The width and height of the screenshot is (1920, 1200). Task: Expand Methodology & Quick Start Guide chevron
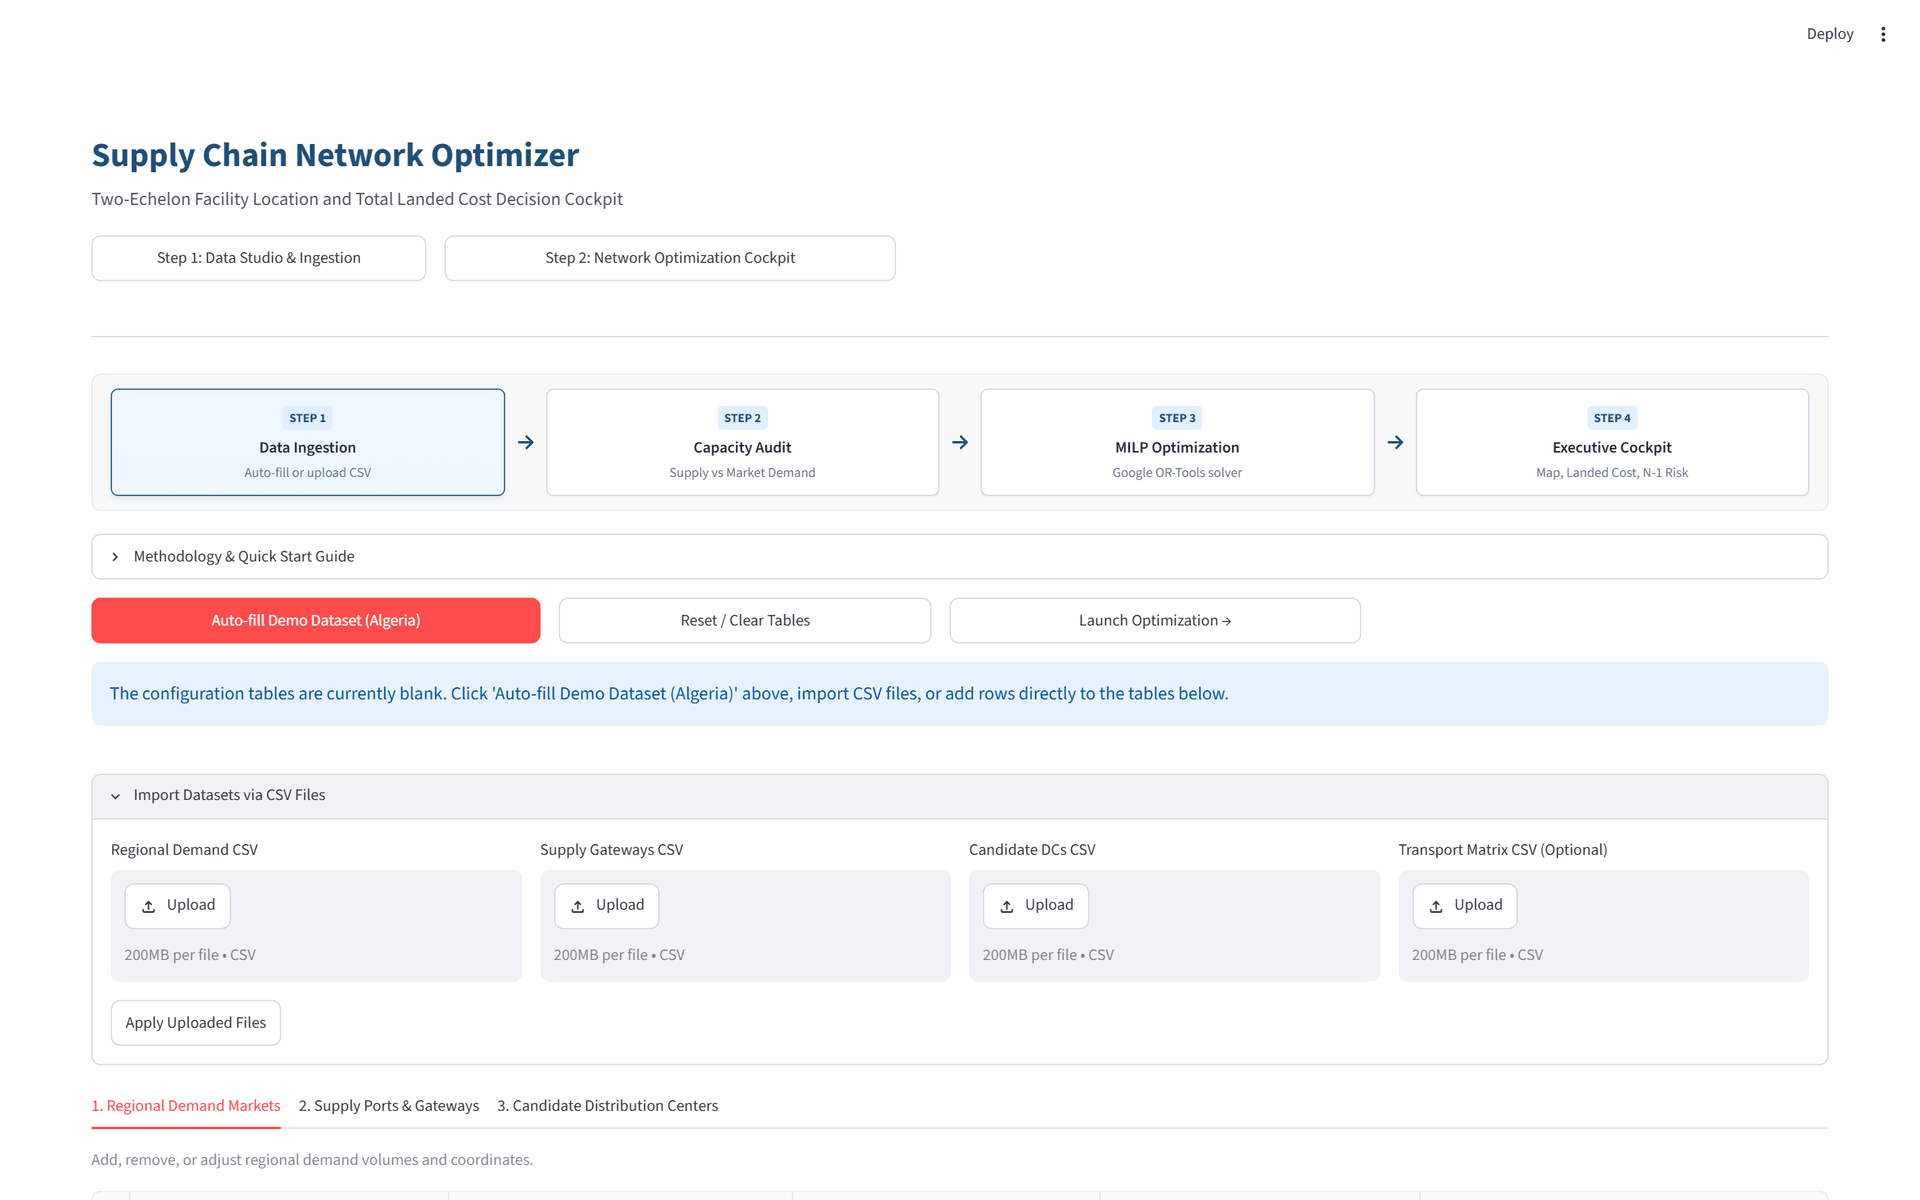pyautogui.click(x=115, y=557)
